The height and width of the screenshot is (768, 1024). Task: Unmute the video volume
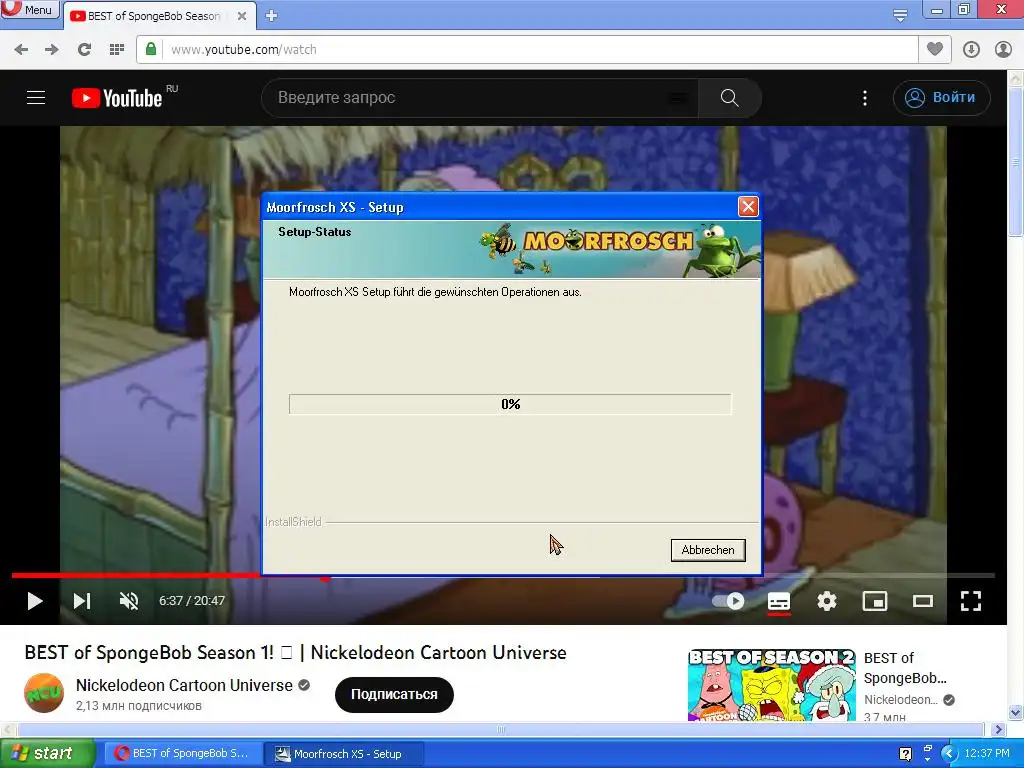(129, 601)
